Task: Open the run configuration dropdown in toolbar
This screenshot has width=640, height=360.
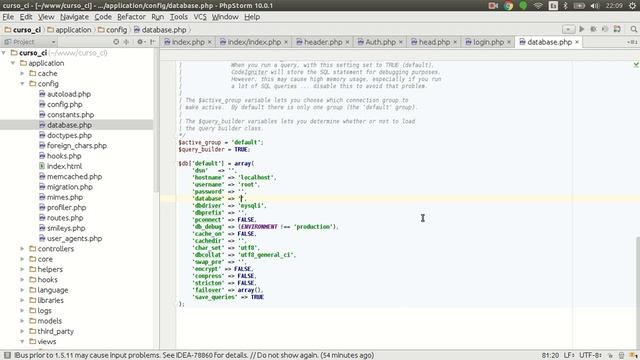Action: click(568, 29)
